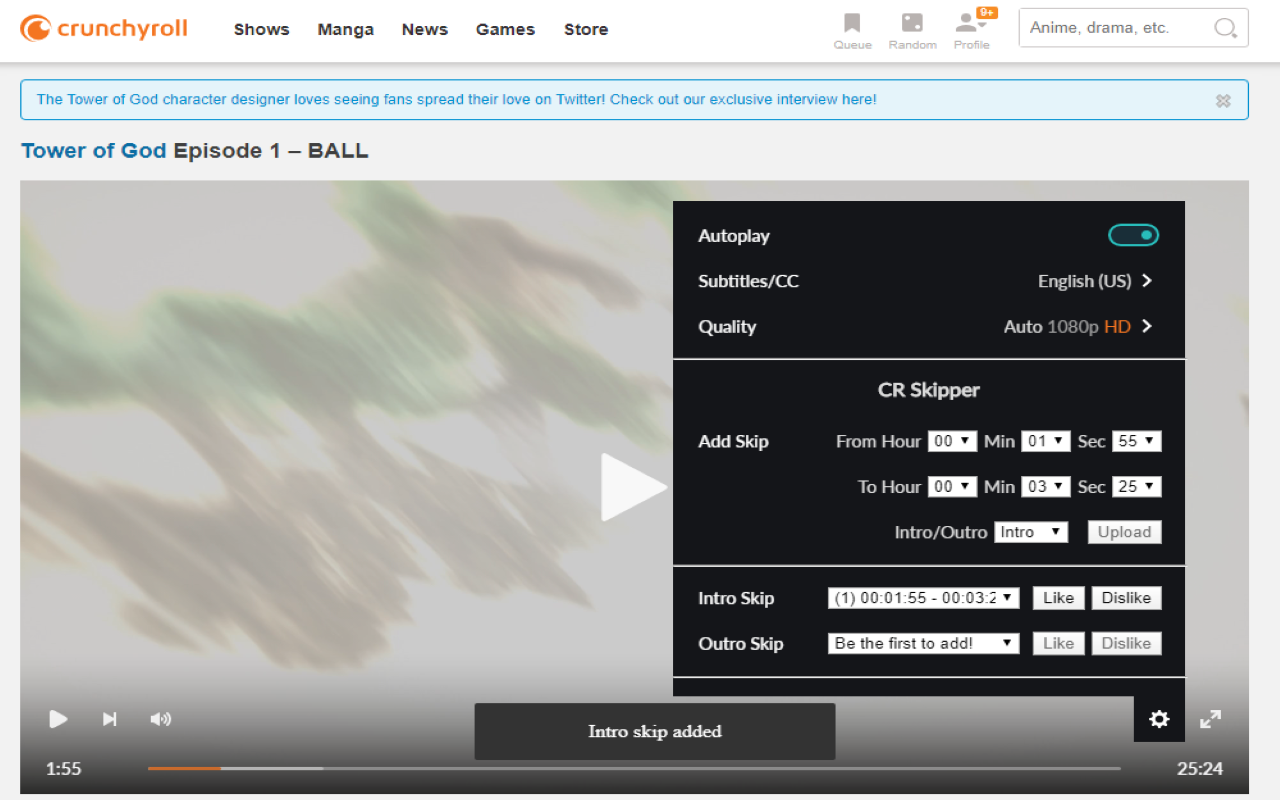Image resolution: width=1280 pixels, height=800 pixels.
Task: Open the News menu
Action: (x=425, y=29)
